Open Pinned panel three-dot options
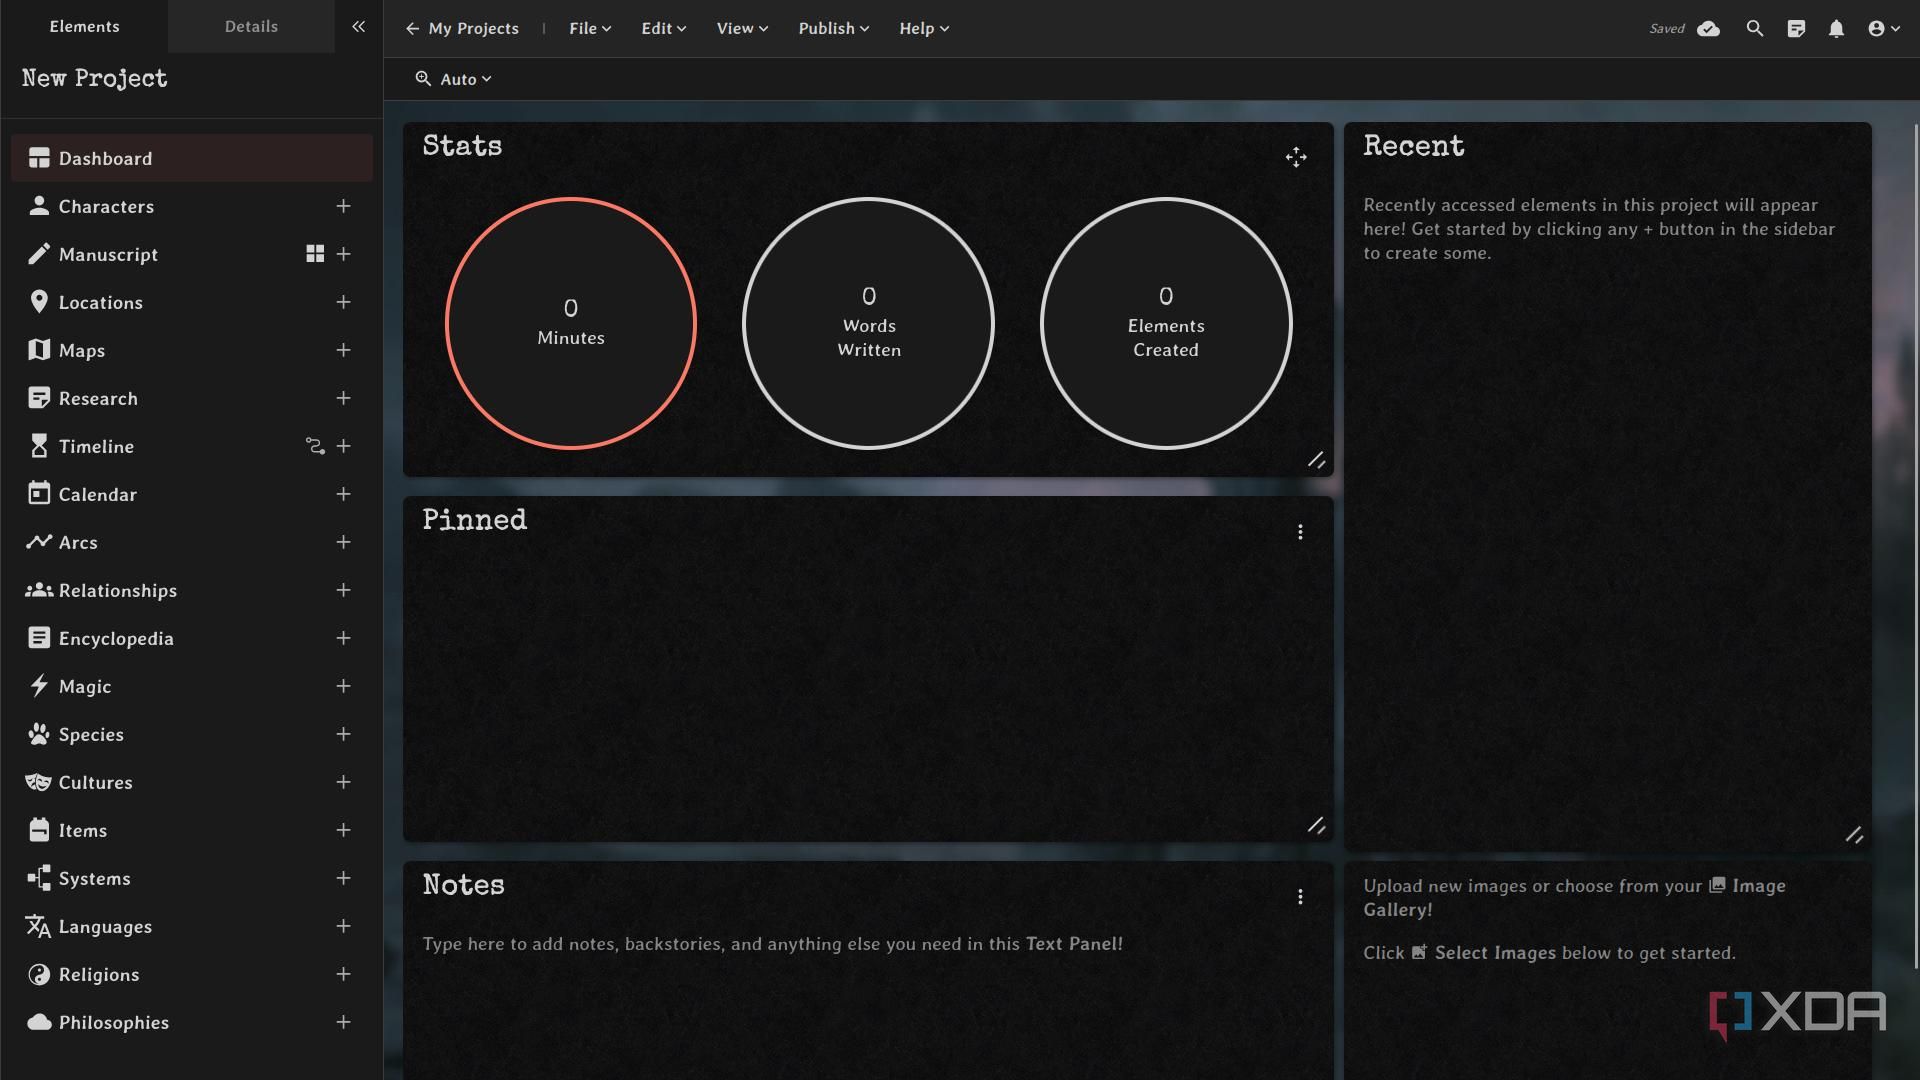This screenshot has height=1080, width=1920. (x=1300, y=532)
